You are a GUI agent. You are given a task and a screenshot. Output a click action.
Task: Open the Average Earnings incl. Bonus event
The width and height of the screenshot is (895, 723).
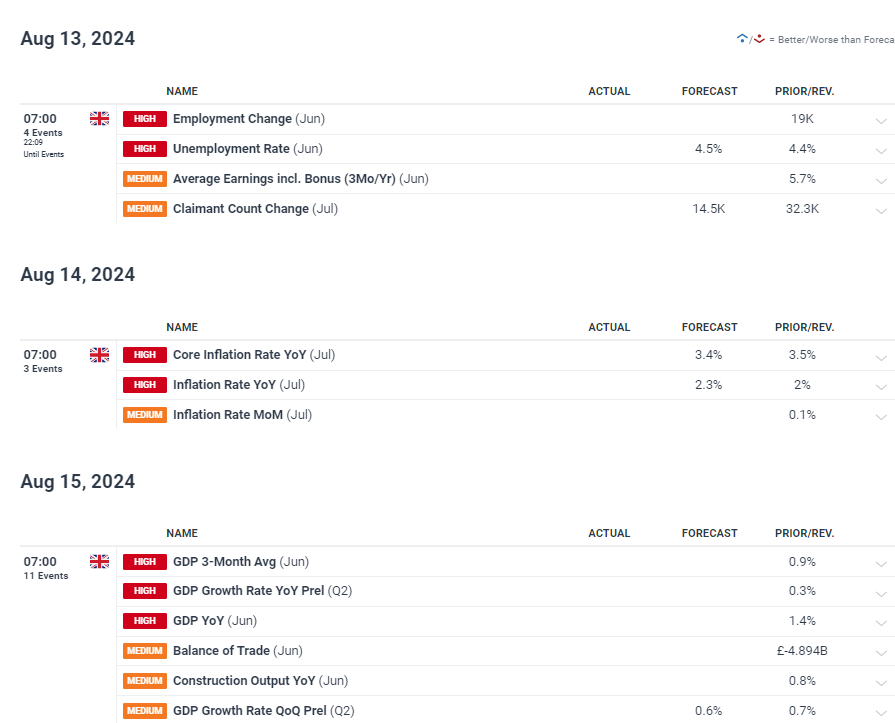[284, 179]
